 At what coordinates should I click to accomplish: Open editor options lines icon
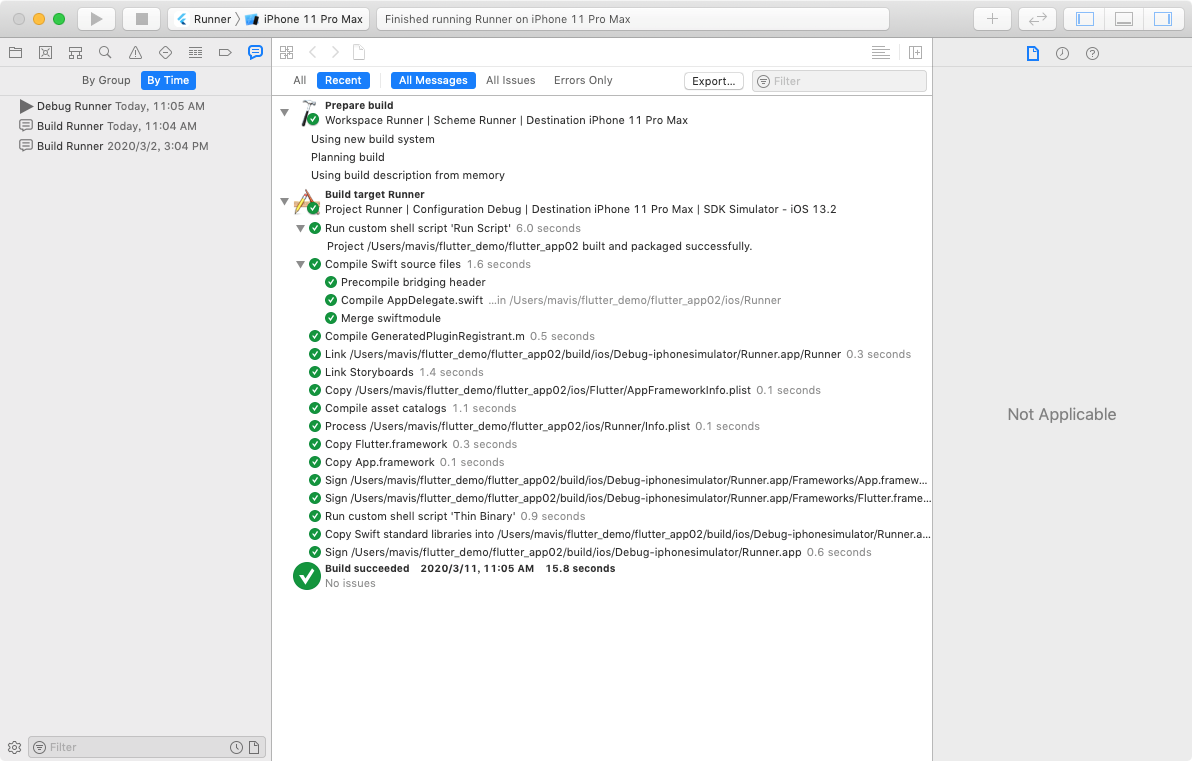pyautogui.click(x=880, y=52)
